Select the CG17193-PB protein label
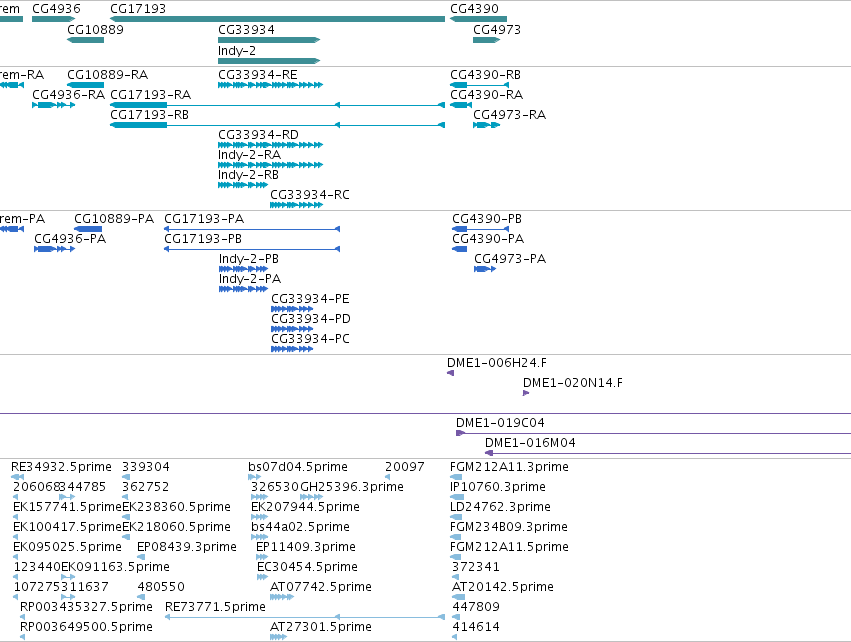This screenshot has height=642, width=851. (x=203, y=239)
